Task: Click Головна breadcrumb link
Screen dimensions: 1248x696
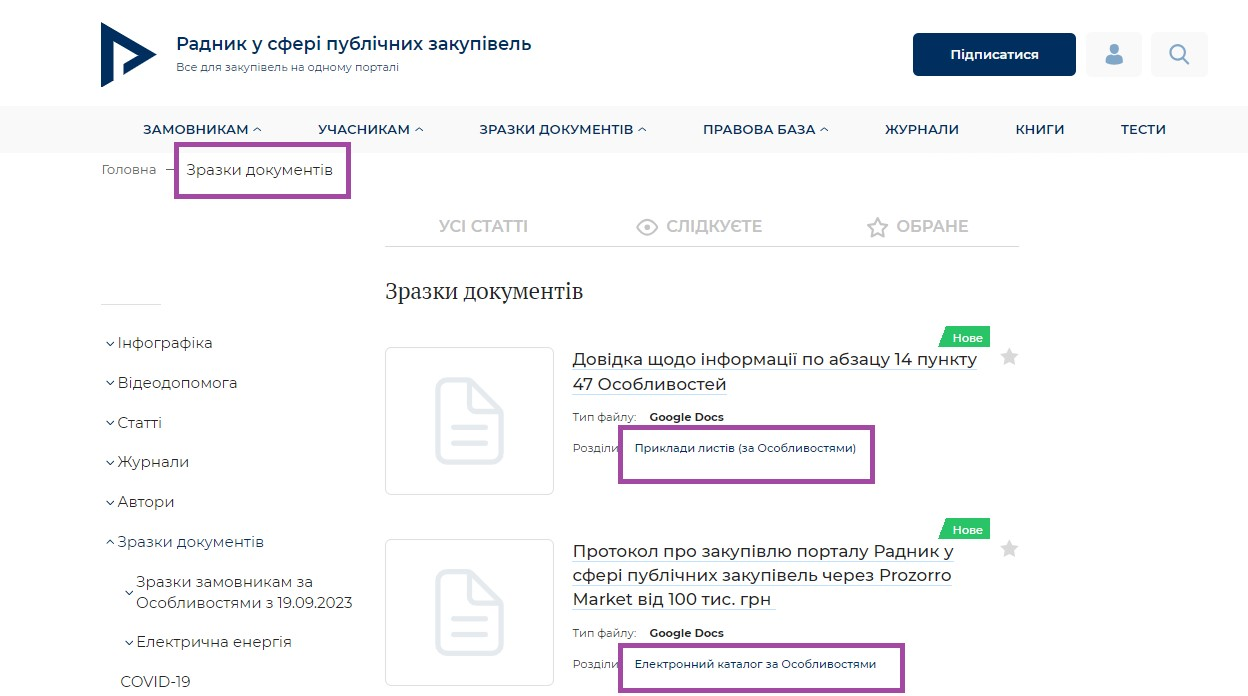Action: tap(129, 170)
